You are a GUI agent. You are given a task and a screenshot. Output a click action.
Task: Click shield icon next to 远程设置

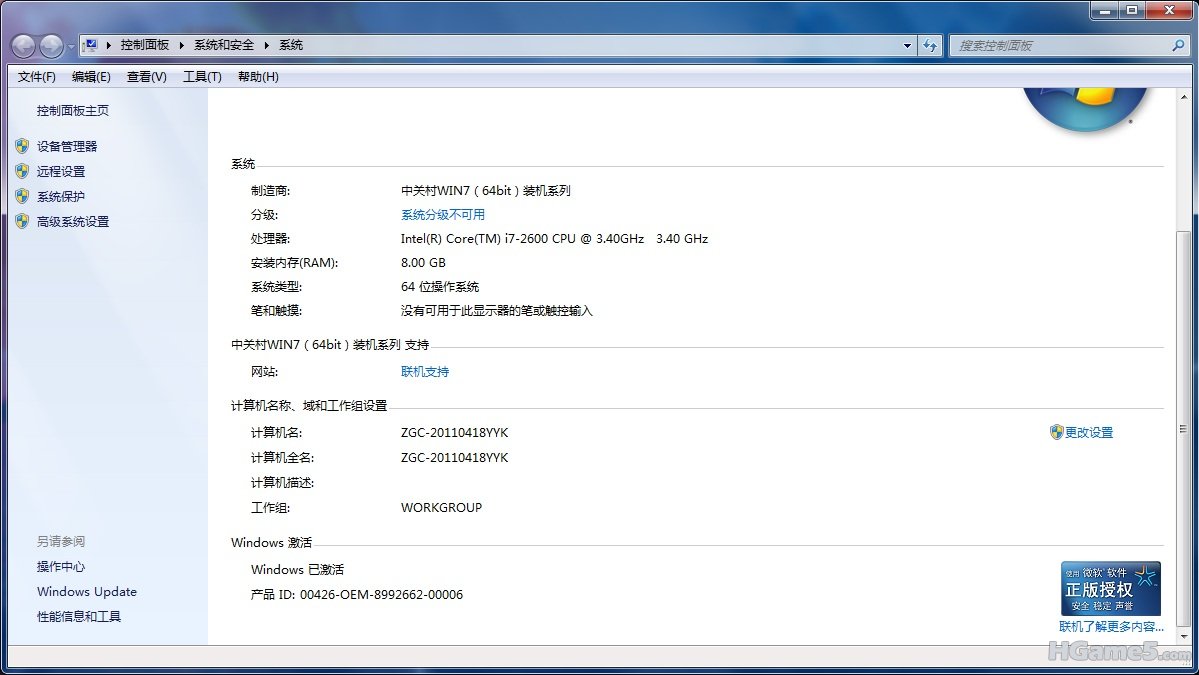point(22,171)
